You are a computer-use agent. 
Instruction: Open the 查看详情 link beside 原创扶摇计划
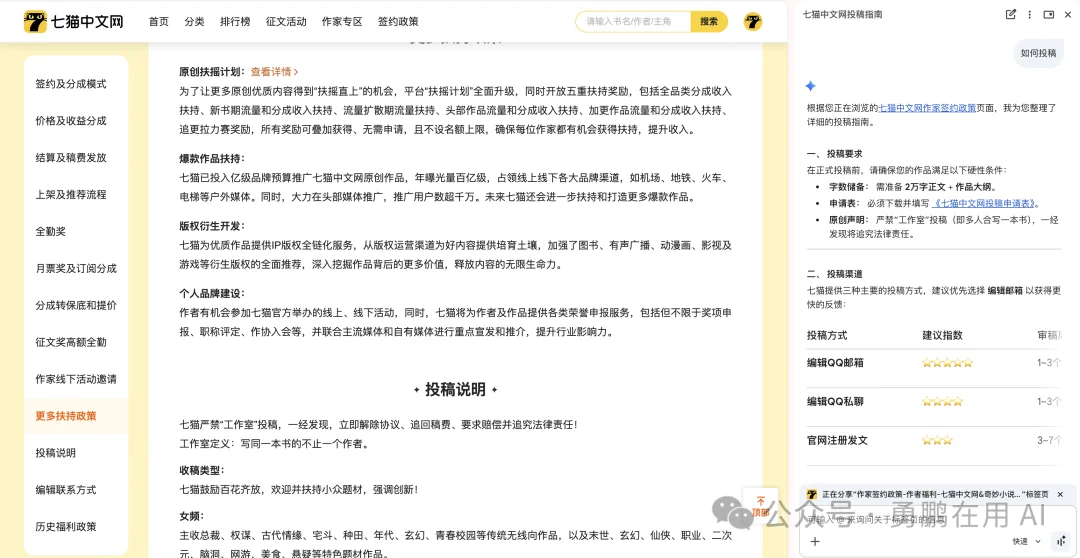(x=274, y=72)
